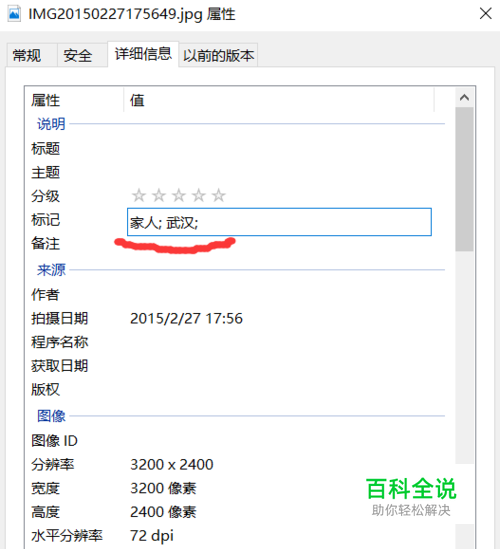Select the 宽度 property label

click(x=46, y=488)
